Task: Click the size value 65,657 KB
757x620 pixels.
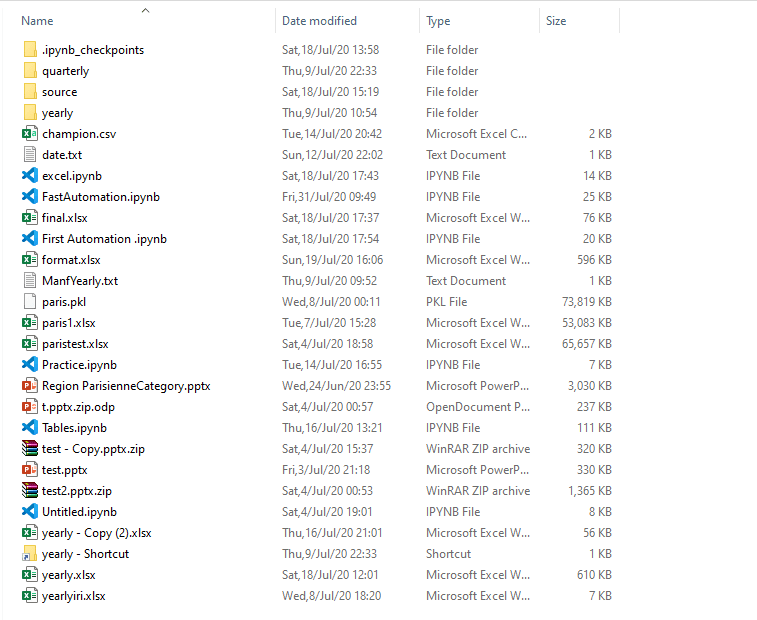Action: [587, 344]
